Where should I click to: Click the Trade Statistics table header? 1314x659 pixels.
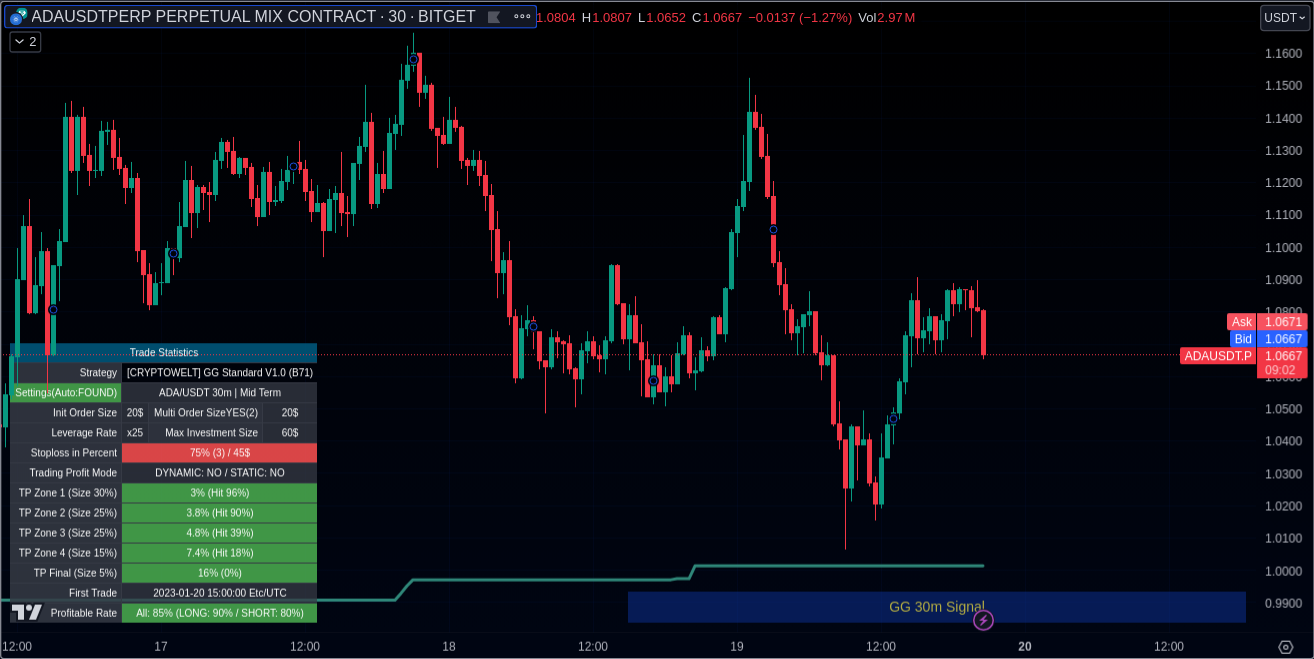[163, 352]
